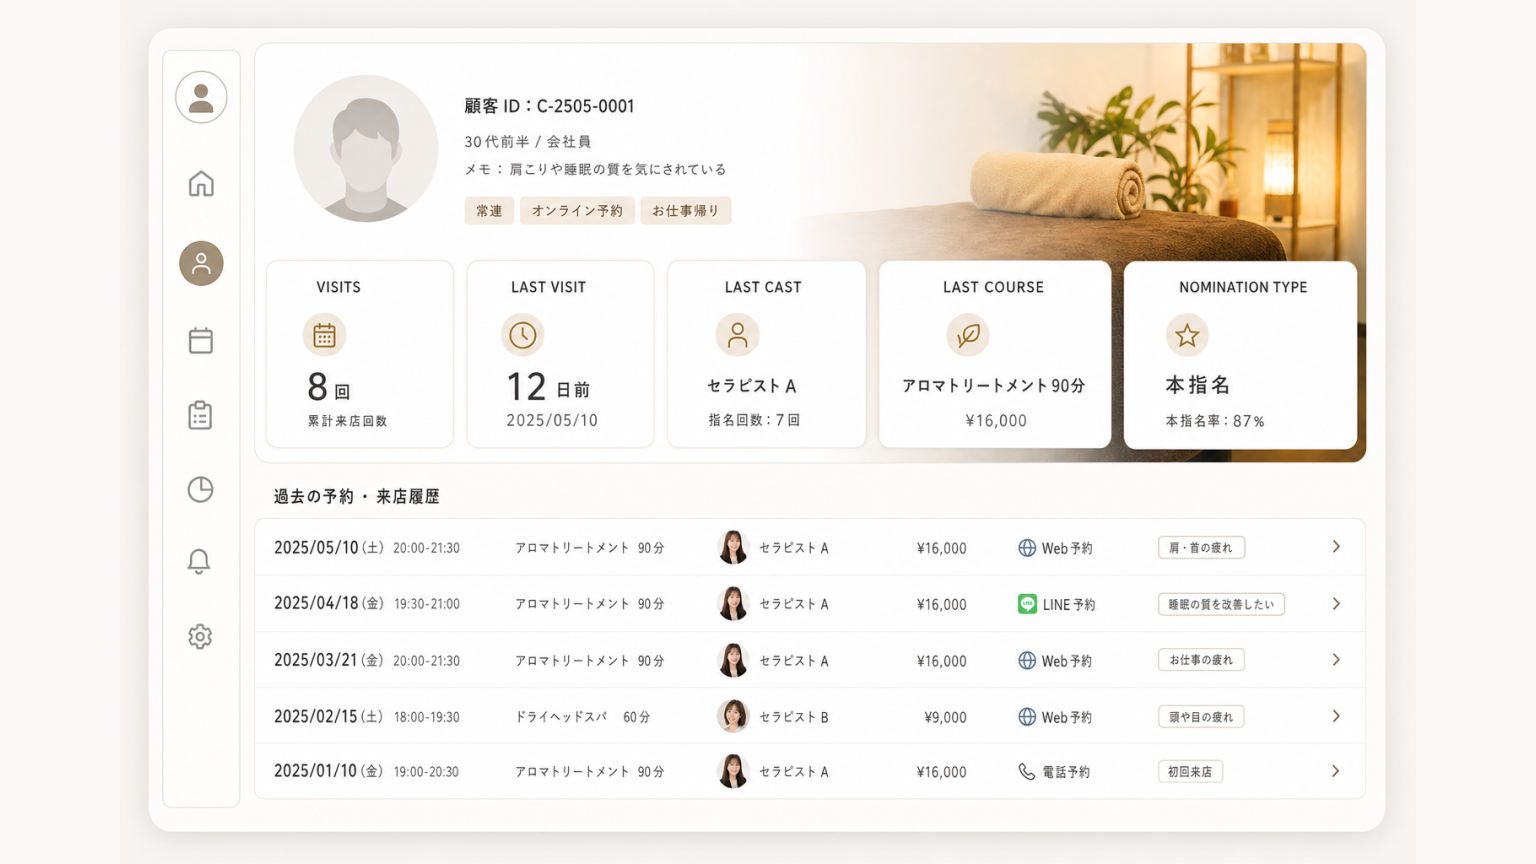Screen dimensions: 1536x864
Task: Click the globe icon in 2025/05/10 row
Action: pyautogui.click(x=1027, y=548)
